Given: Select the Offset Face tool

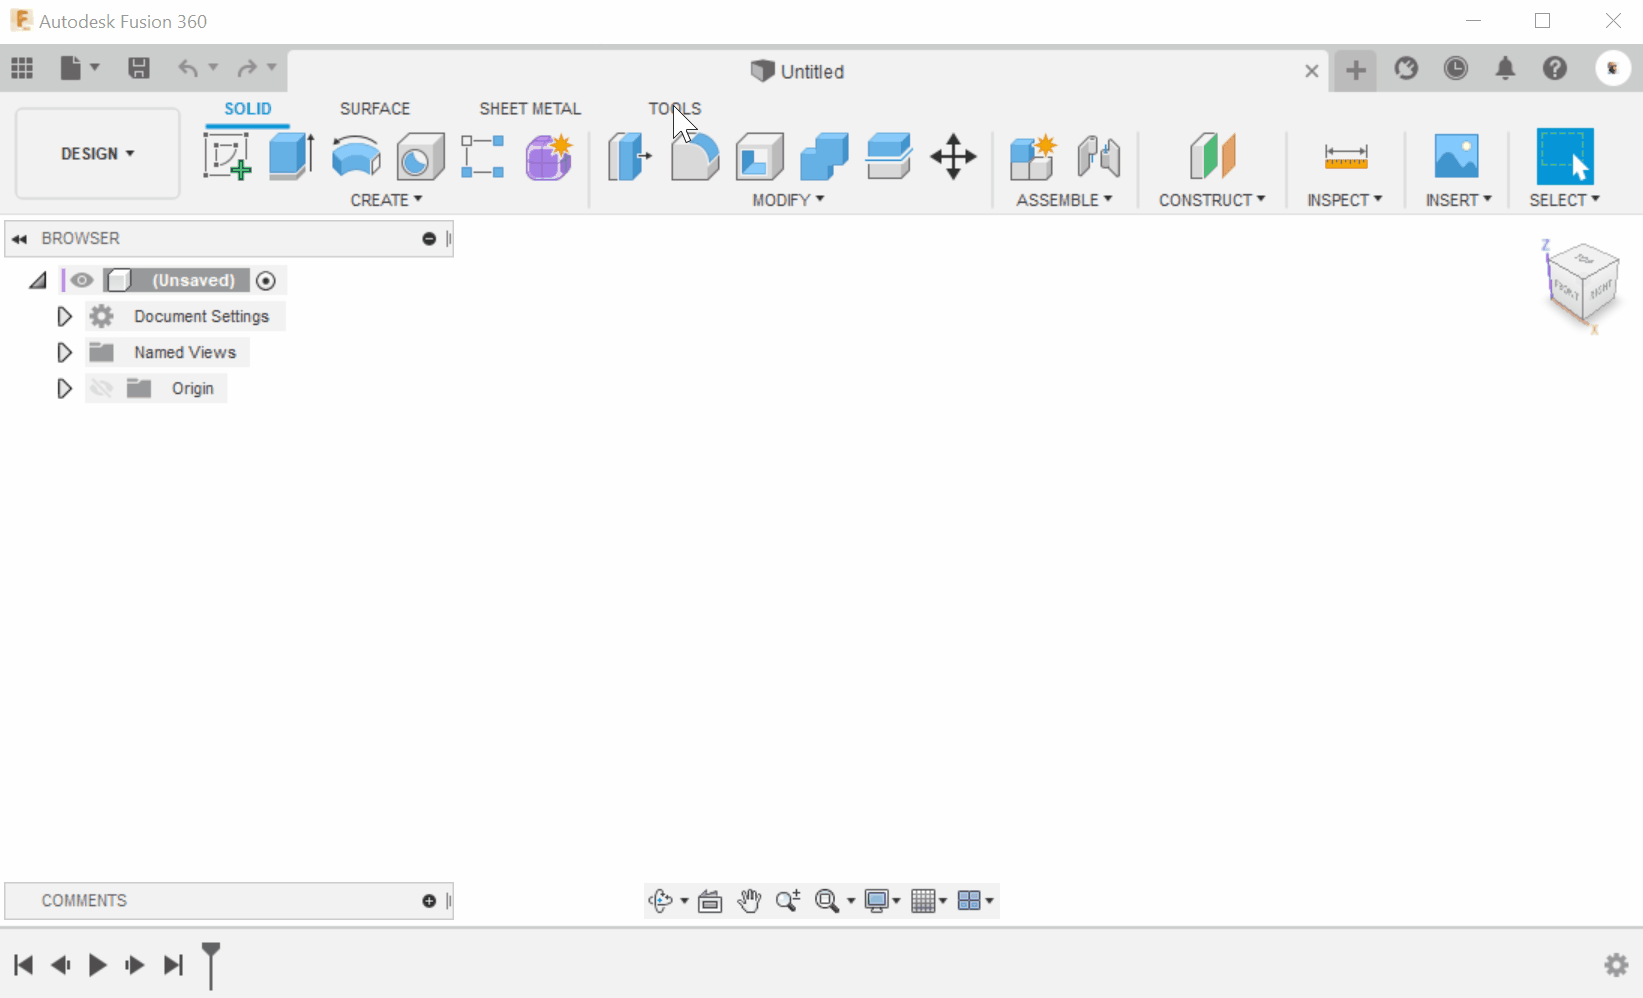Looking at the screenshot, I should [x=889, y=157].
